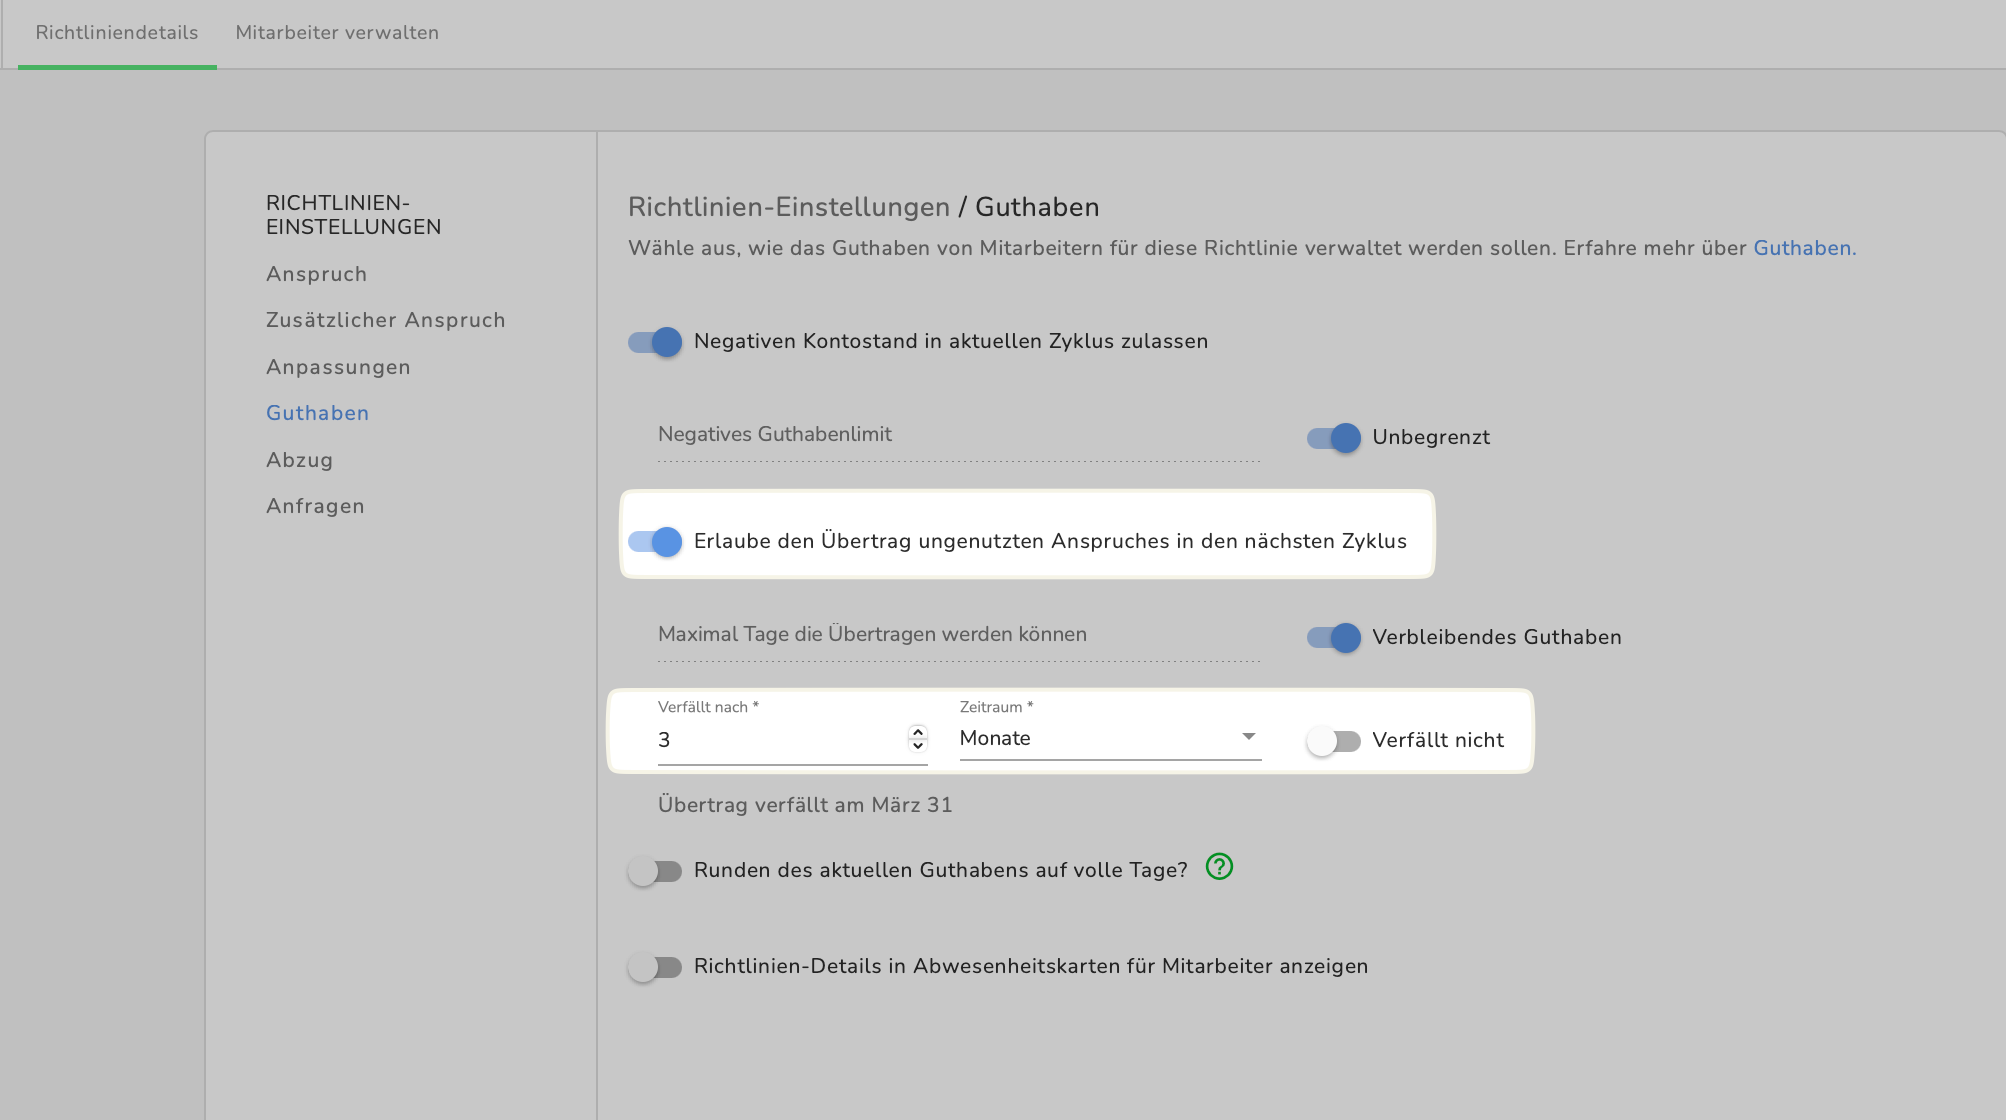Select Anfragen in the sidebar
This screenshot has width=2006, height=1120.
tap(315, 506)
